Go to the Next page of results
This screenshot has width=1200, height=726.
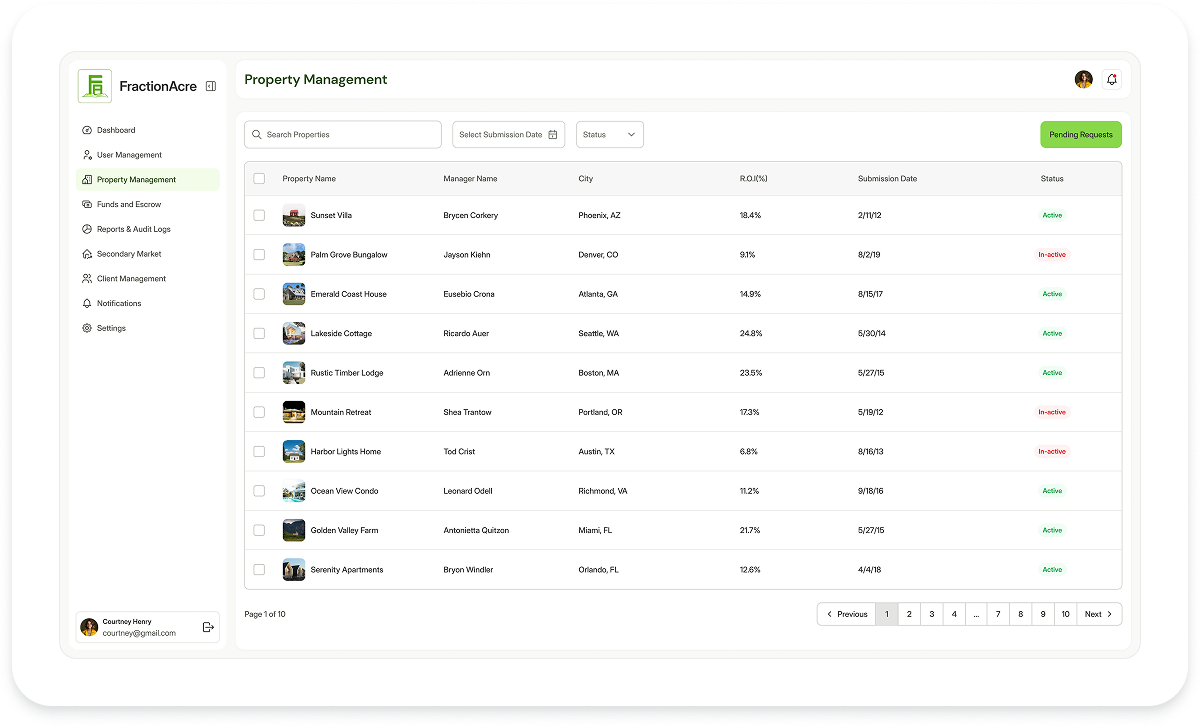point(1097,614)
